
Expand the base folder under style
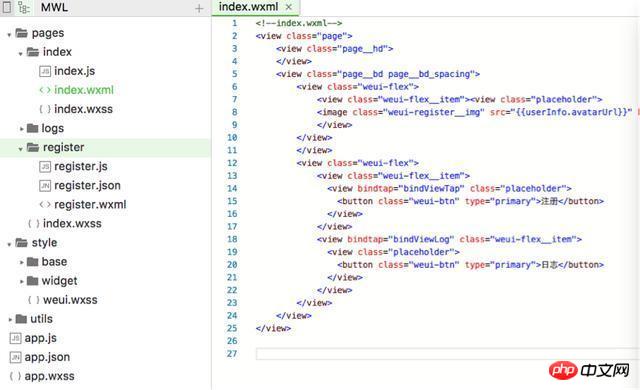click(21, 262)
